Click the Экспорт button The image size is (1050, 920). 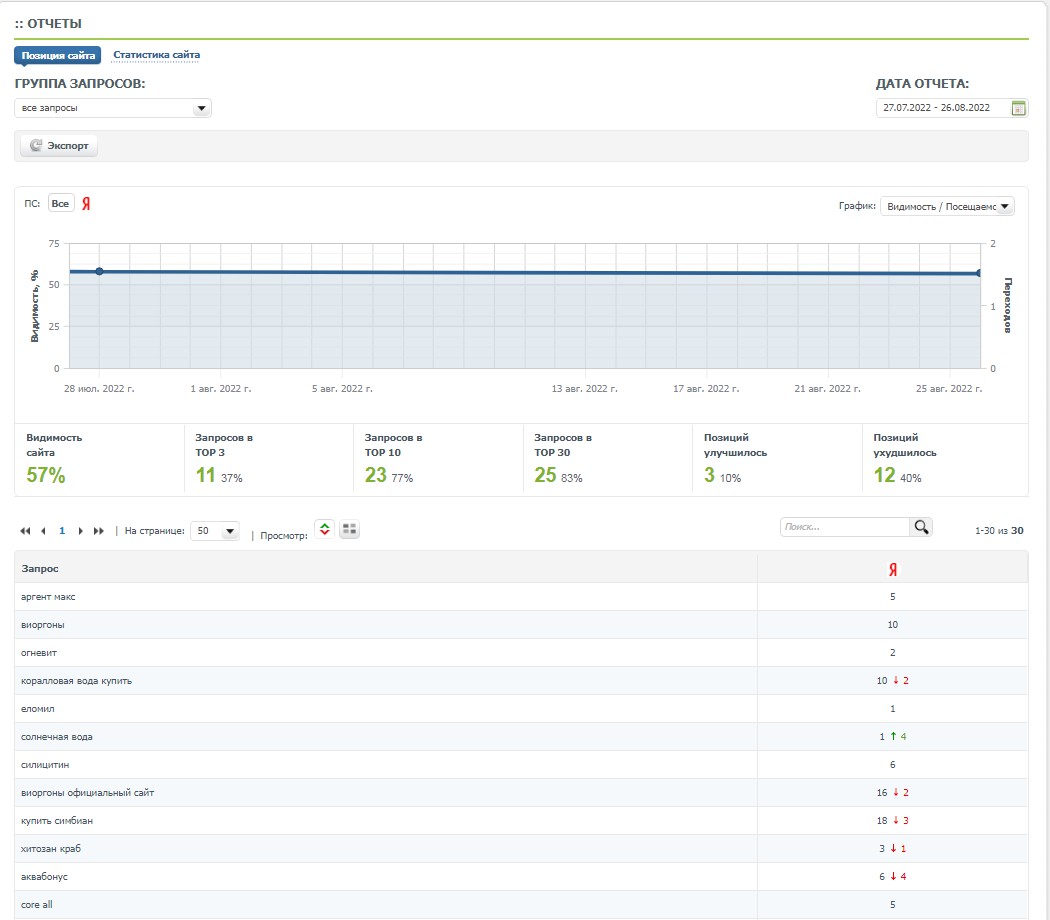point(59,146)
